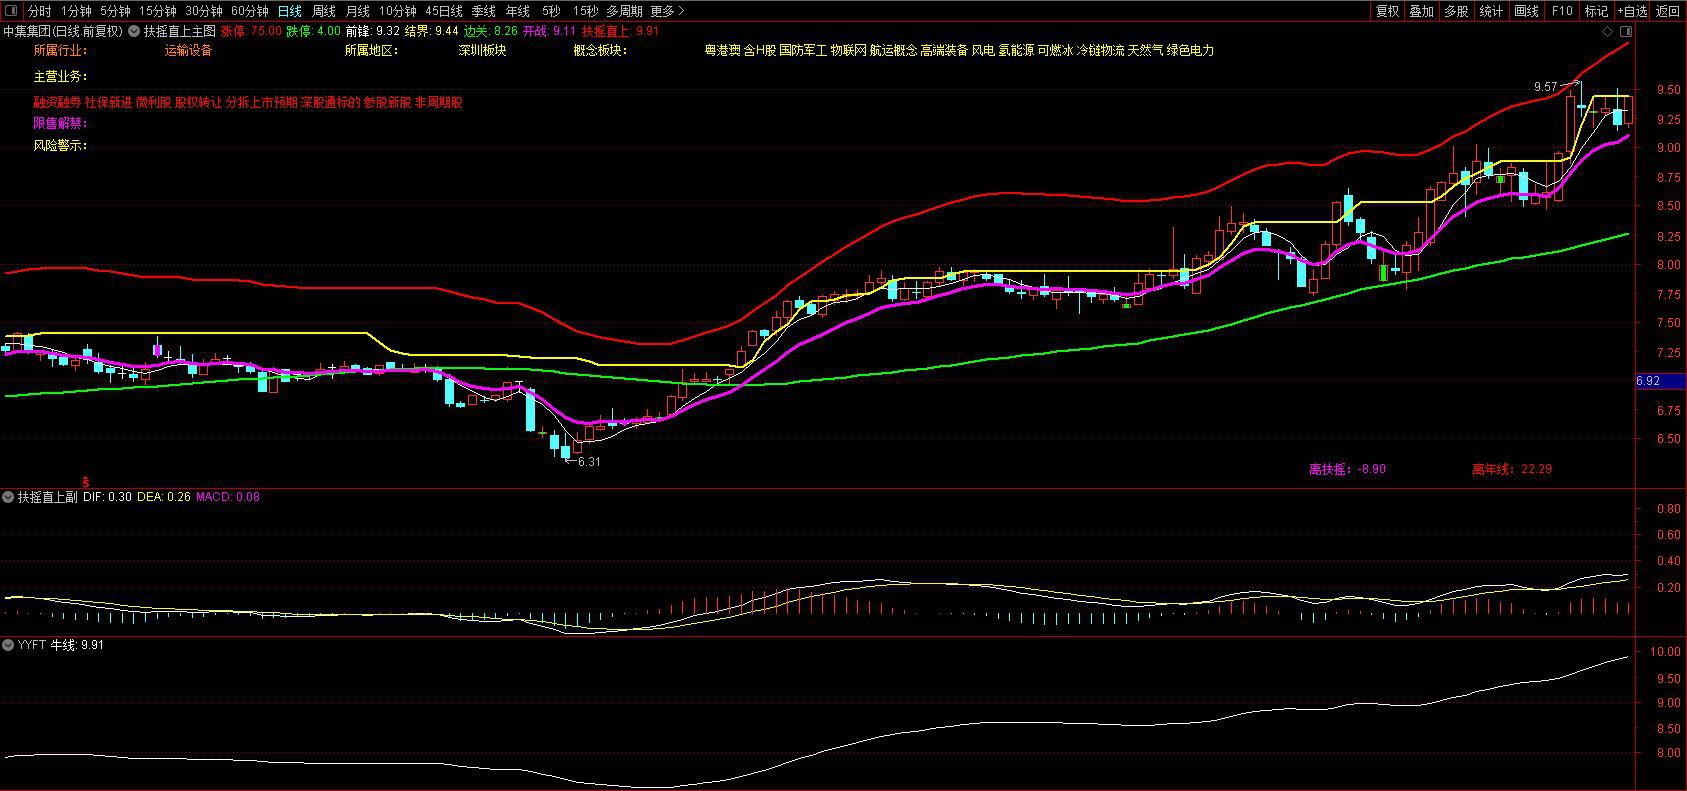Click the 所属地区 label
The width and height of the screenshot is (1687, 791).
tap(371, 50)
